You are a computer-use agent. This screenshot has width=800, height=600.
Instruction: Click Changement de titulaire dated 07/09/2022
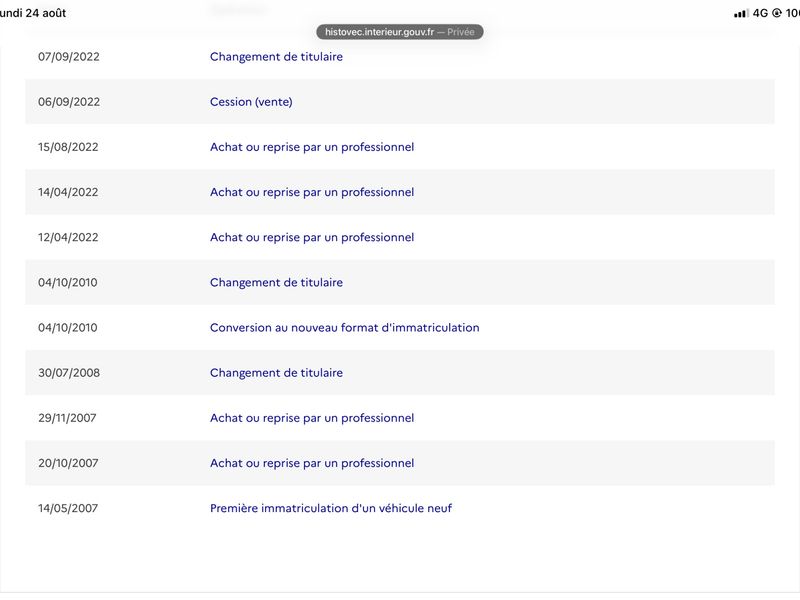coord(276,57)
